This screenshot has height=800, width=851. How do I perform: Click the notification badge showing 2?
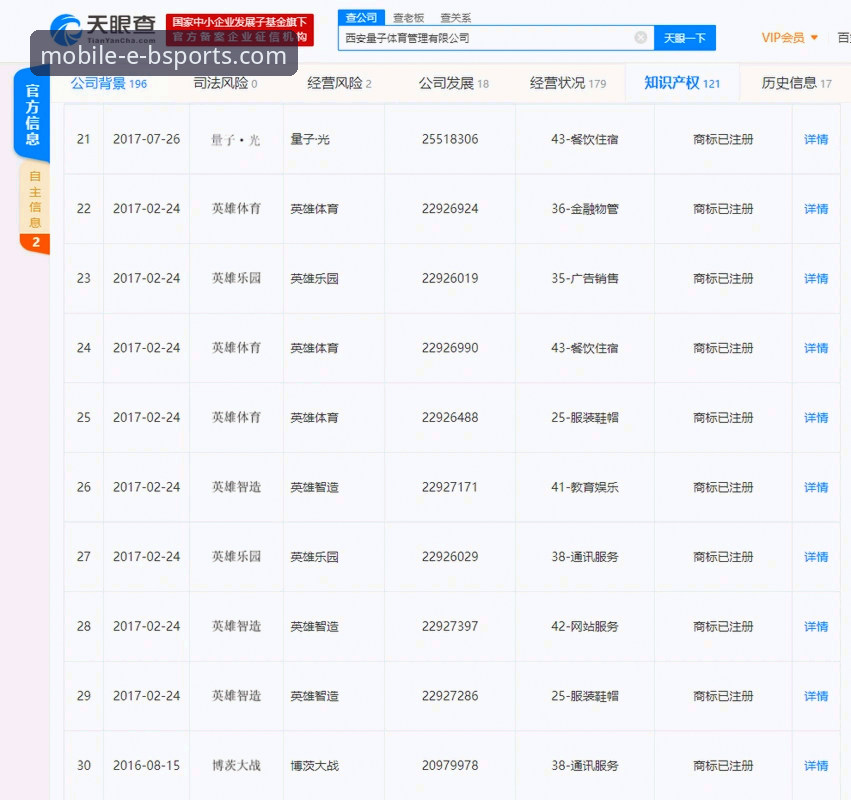[33, 243]
